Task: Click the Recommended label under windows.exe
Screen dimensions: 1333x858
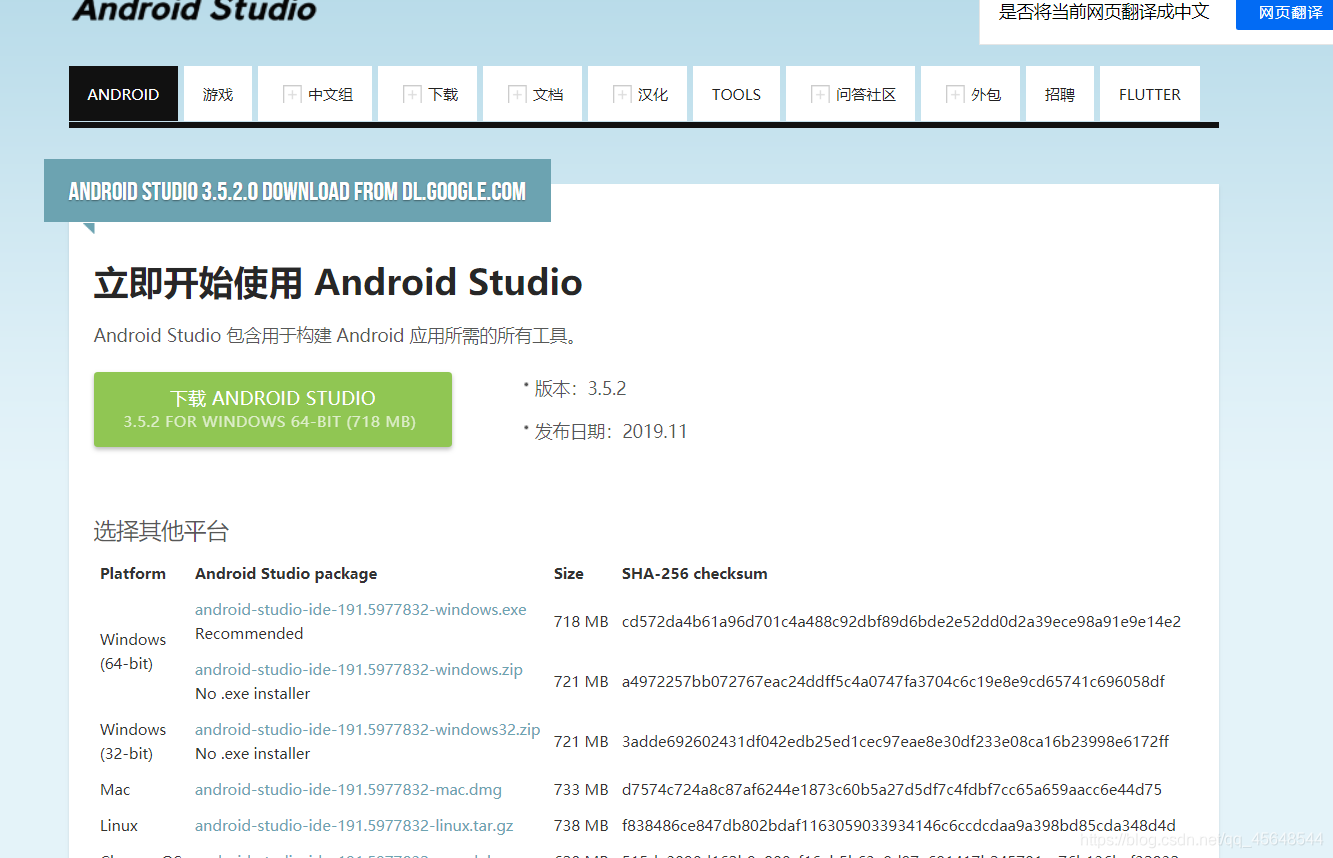Action: (249, 634)
